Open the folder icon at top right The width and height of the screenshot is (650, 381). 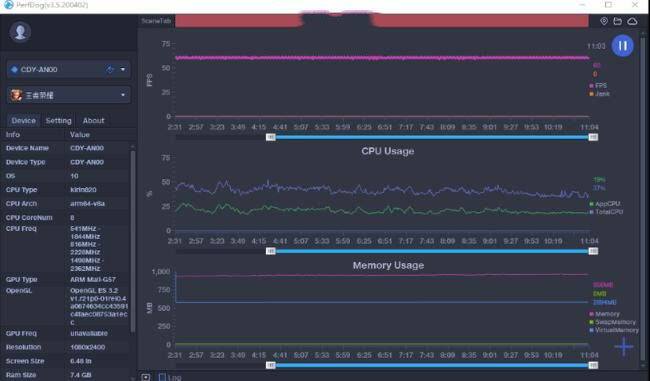tap(618, 21)
